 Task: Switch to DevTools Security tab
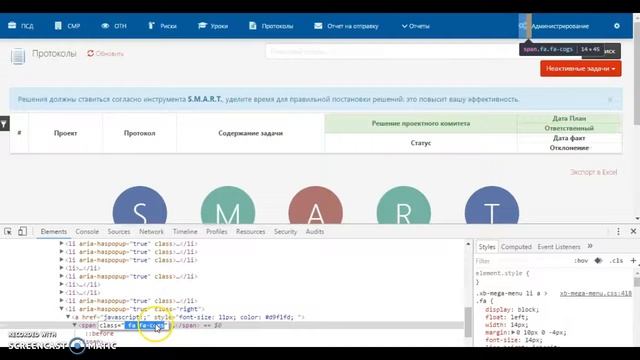[285, 231]
